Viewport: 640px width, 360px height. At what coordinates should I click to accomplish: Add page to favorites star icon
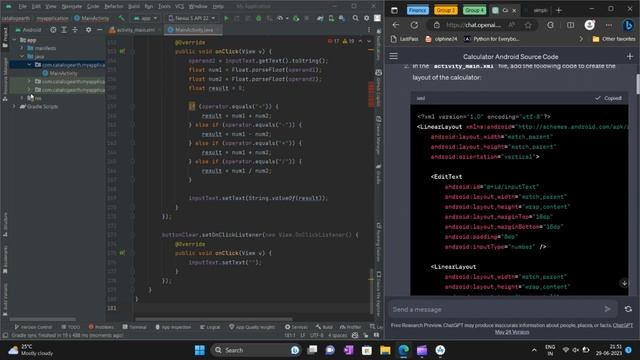point(528,25)
